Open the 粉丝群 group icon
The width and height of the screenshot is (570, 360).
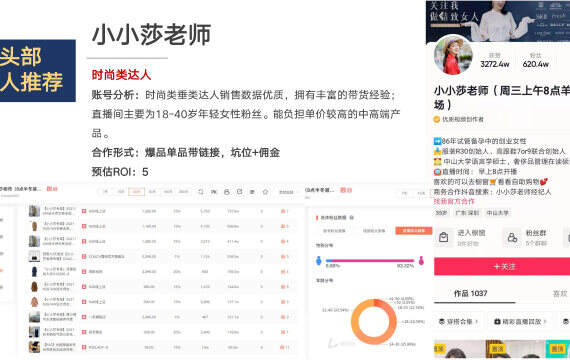tap(512, 237)
